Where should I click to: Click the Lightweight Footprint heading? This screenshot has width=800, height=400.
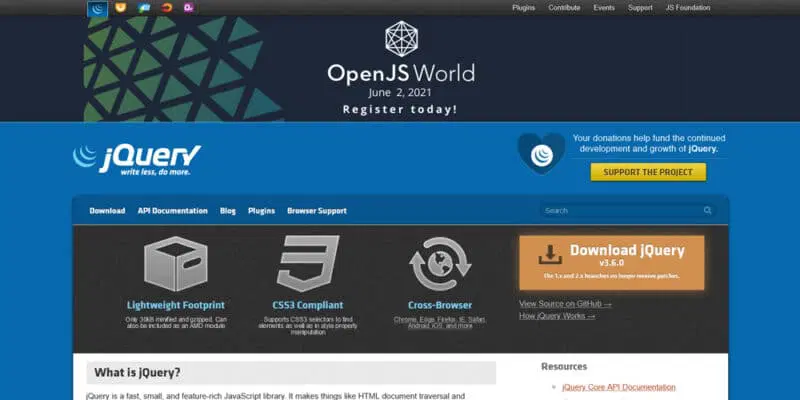tap(176, 305)
